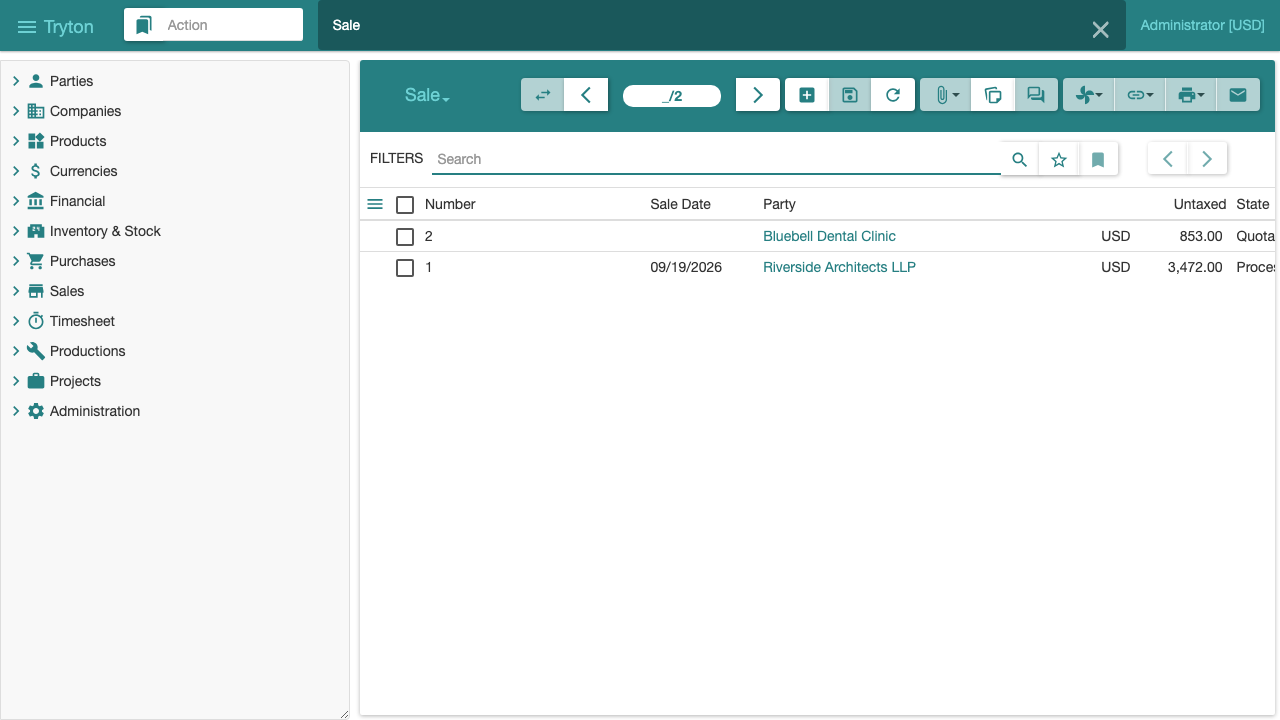Viewport: 1280px width, 720px height.
Task: Expand the Products tree node
Action: click(16, 141)
